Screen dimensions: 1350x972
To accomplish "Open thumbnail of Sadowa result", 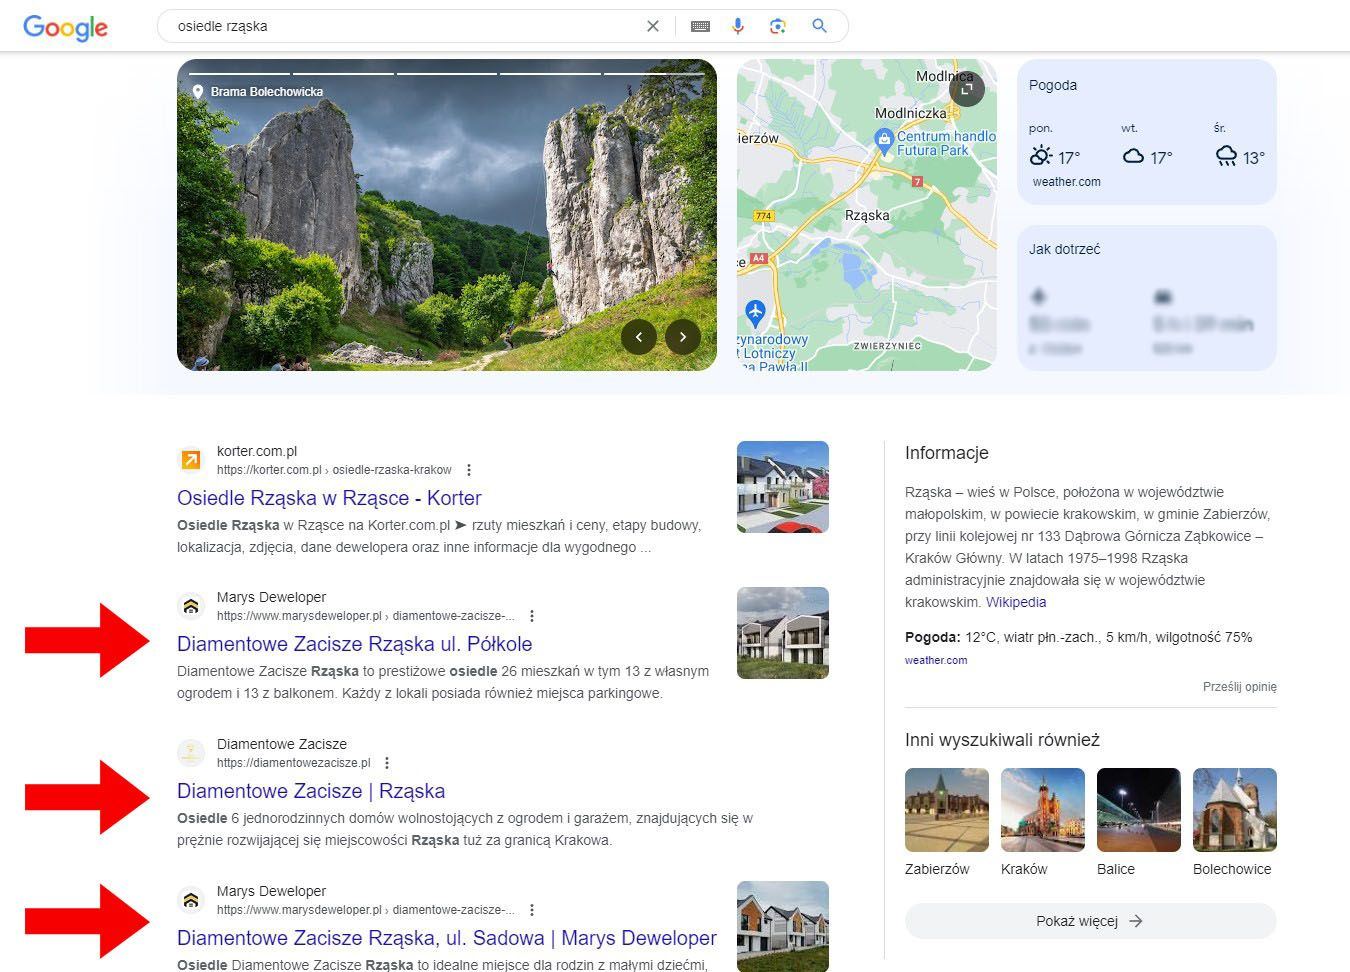I will click(x=783, y=926).
